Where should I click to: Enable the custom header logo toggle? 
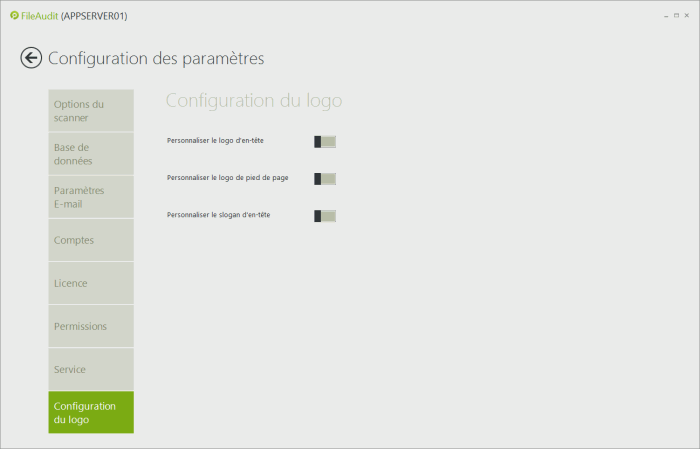point(325,142)
